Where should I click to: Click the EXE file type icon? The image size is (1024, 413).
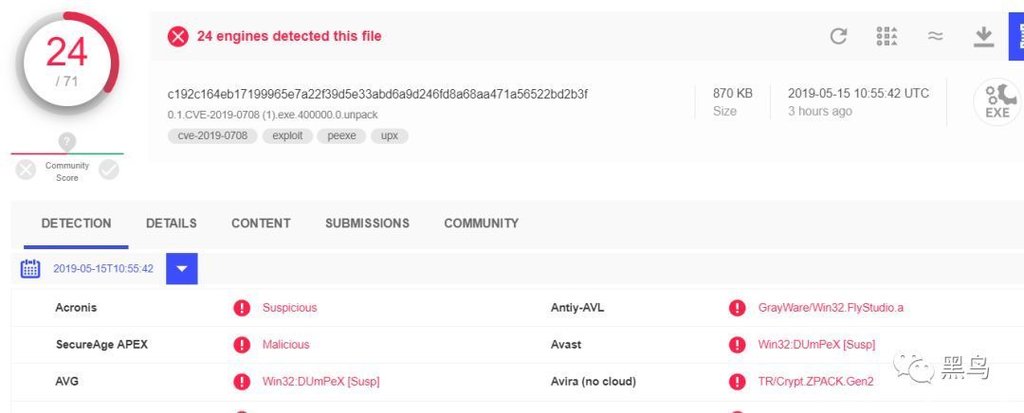(997, 101)
